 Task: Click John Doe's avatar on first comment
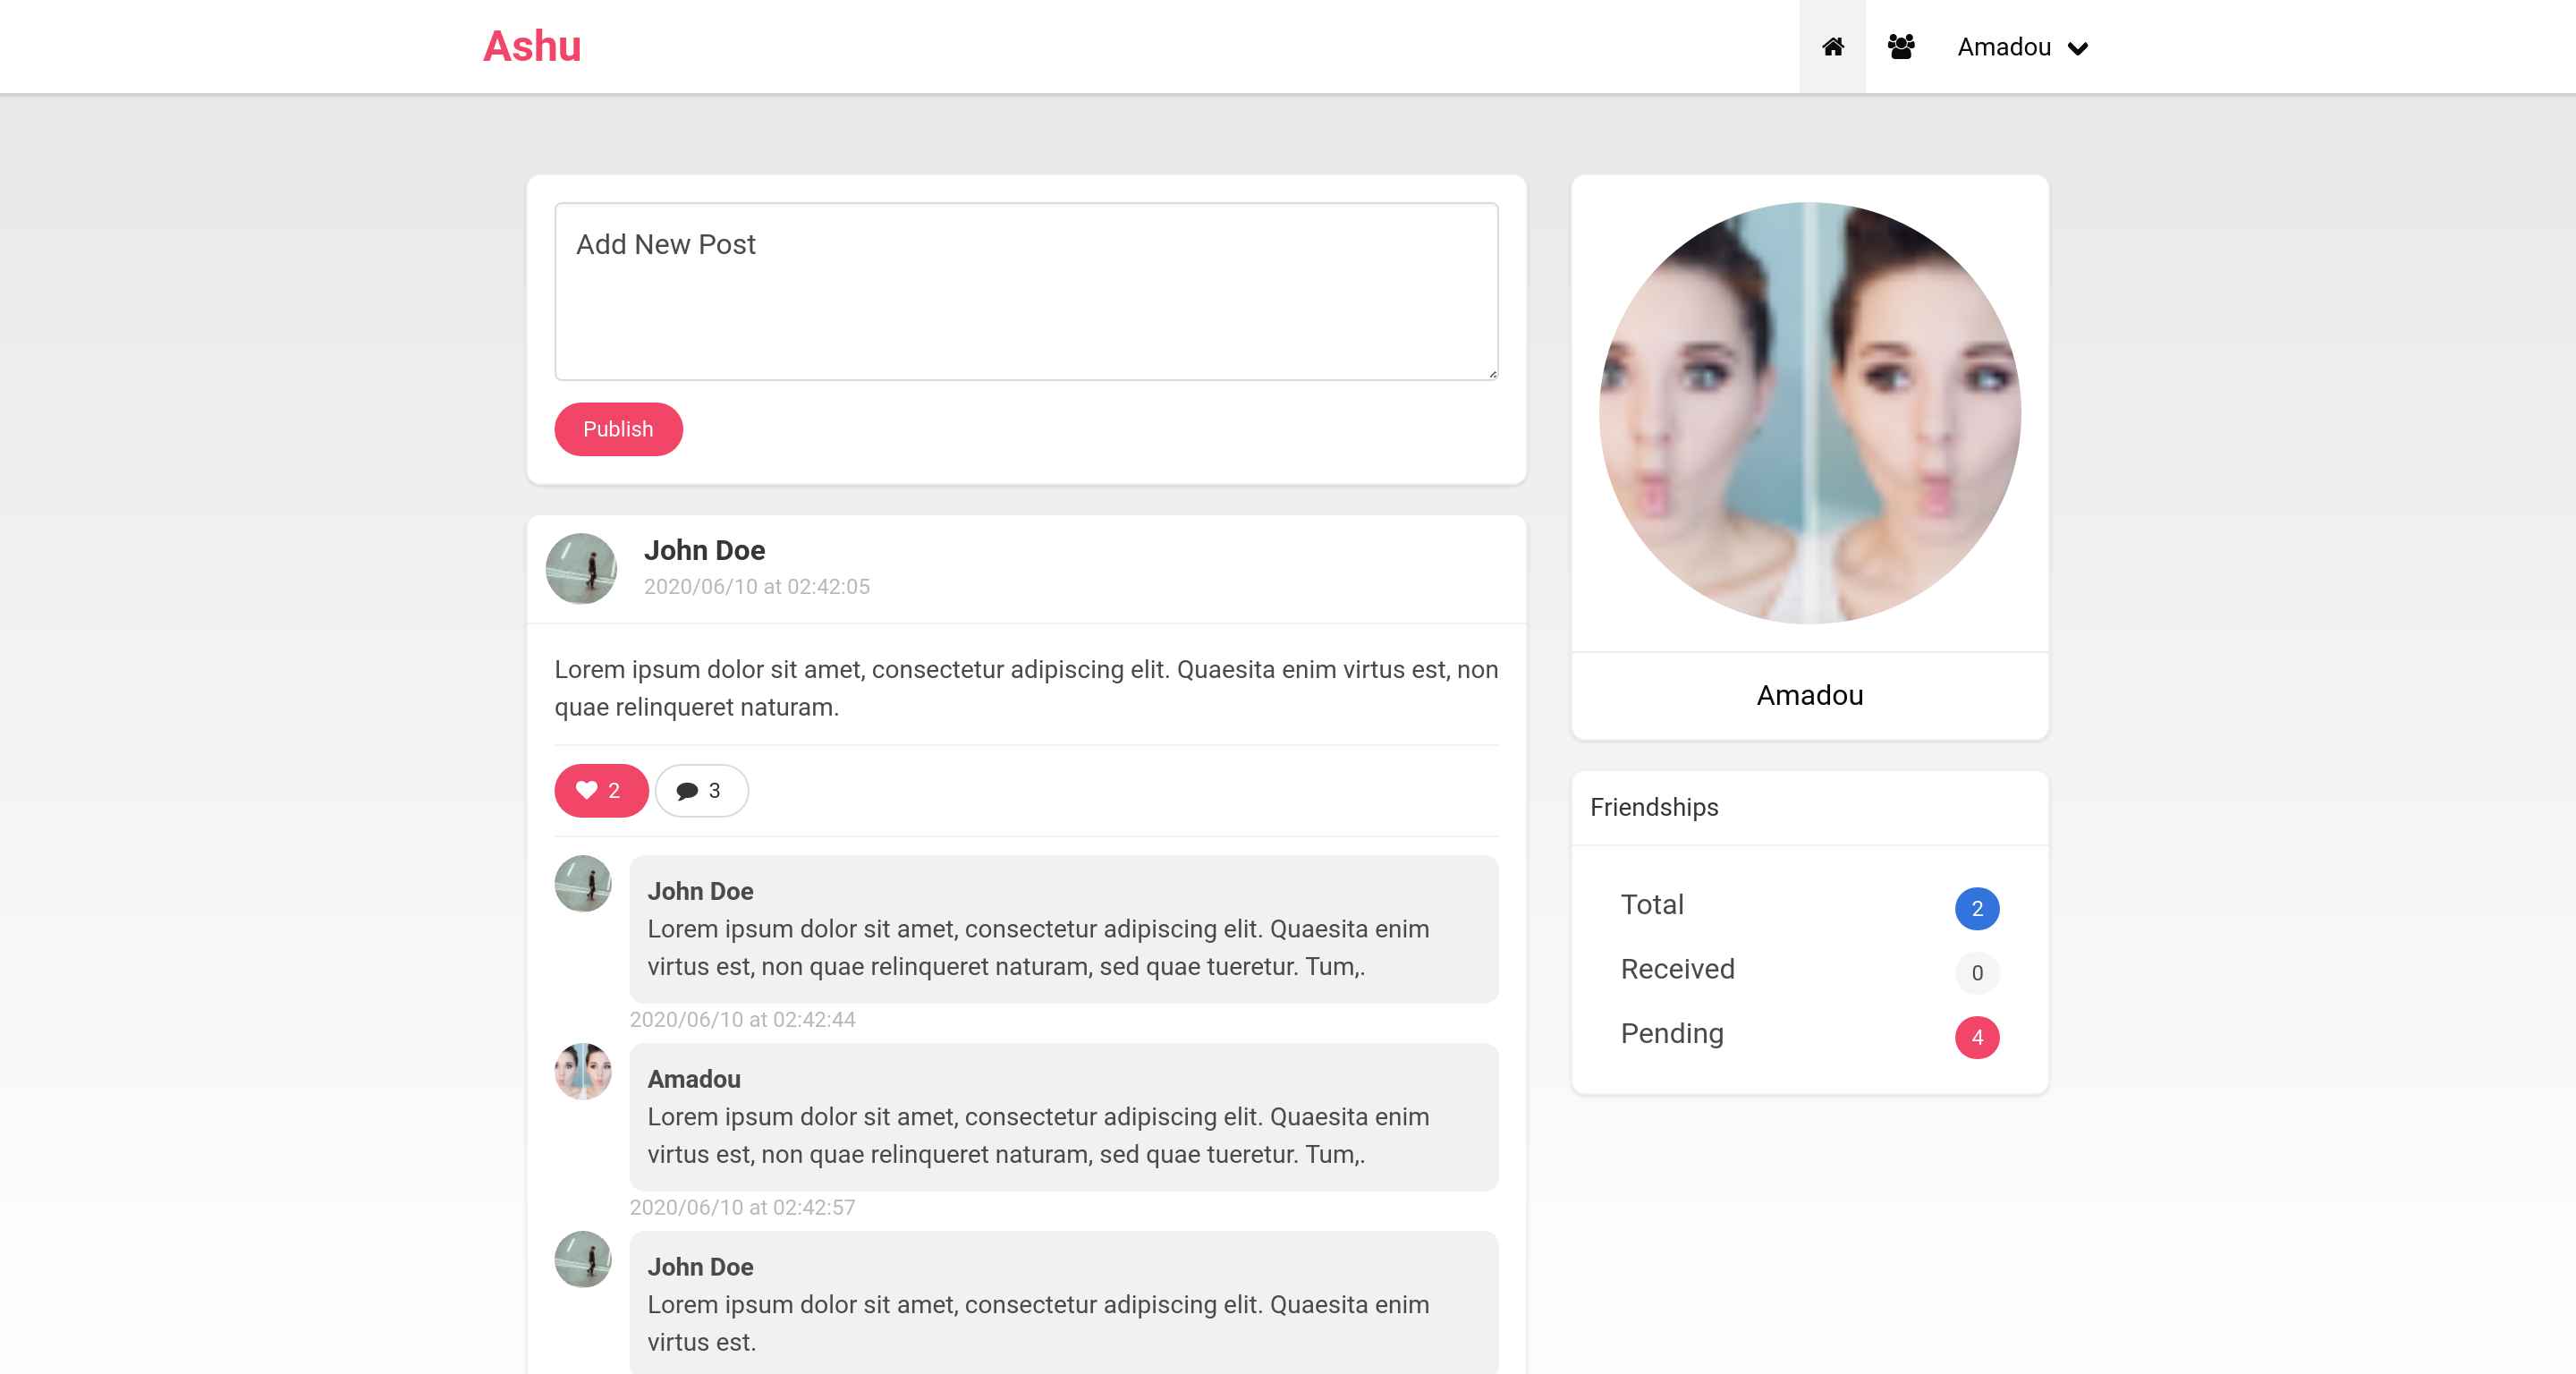point(583,883)
